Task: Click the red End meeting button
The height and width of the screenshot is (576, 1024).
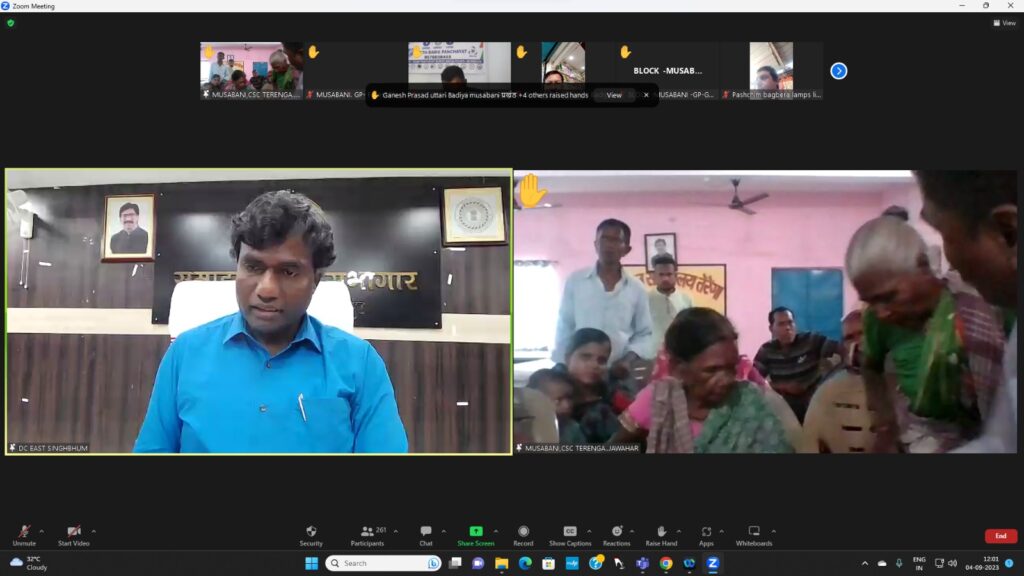Action: click(x=1000, y=537)
